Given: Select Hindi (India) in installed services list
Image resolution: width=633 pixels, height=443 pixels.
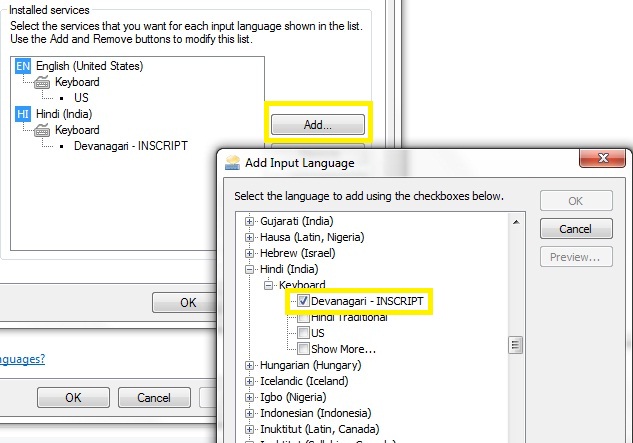Looking at the screenshot, I should 64,114.
